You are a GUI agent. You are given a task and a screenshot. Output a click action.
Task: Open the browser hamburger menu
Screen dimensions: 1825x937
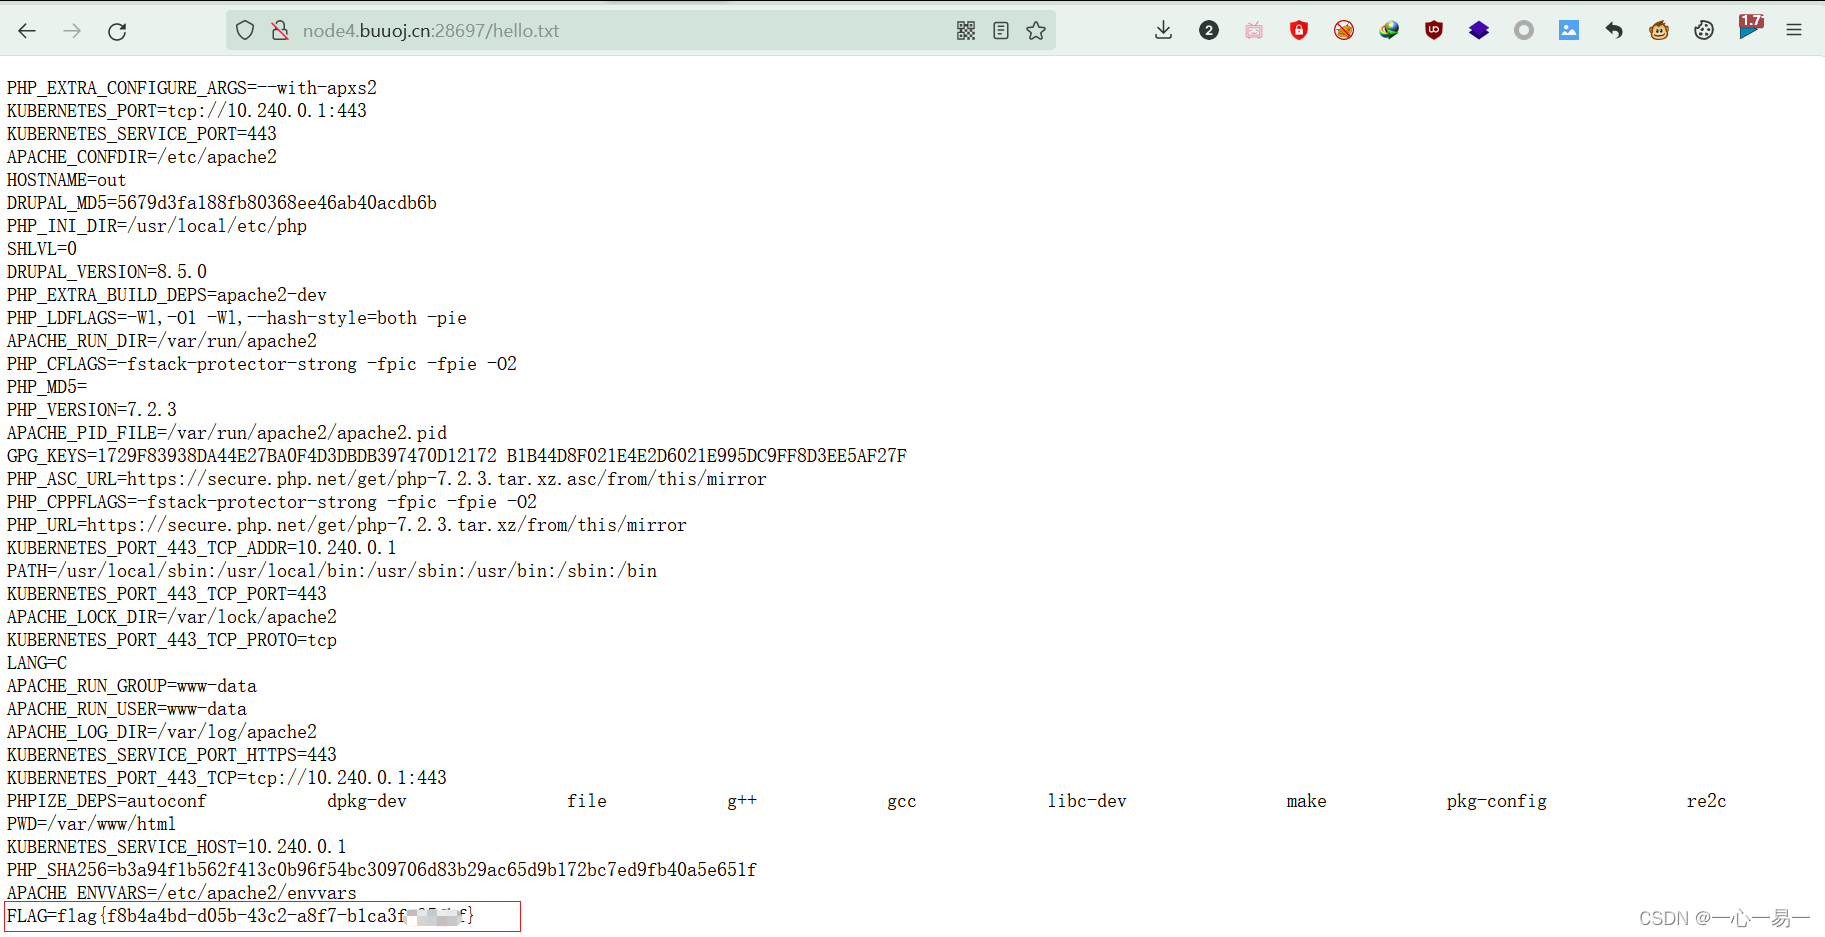pos(1794,31)
